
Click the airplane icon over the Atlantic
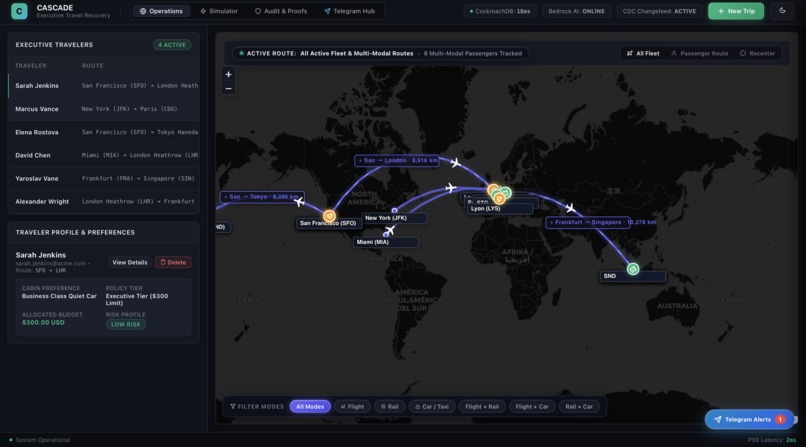pos(451,188)
